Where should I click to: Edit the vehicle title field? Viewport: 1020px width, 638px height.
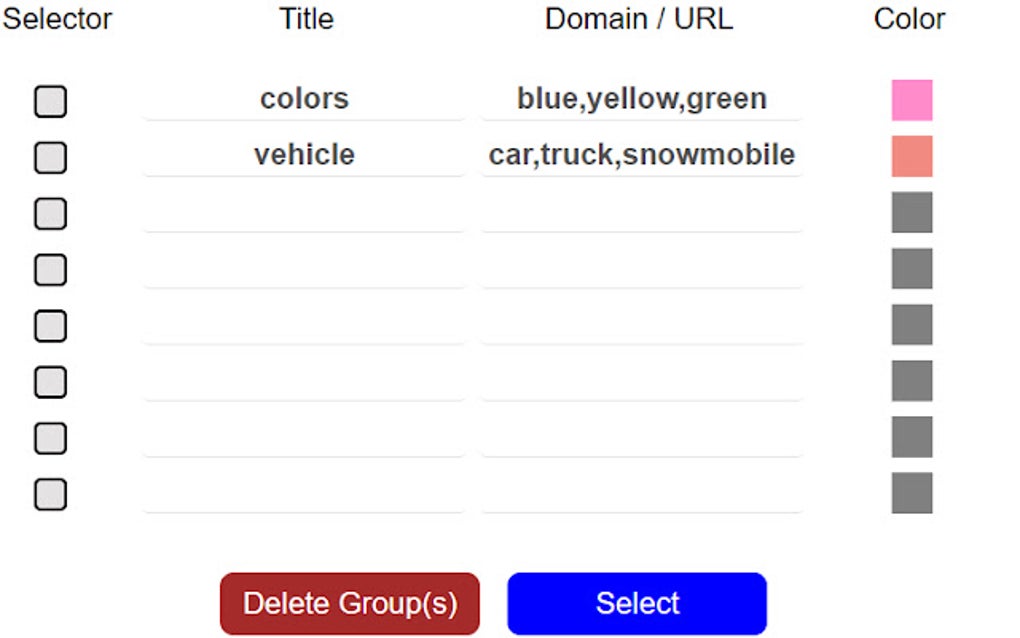(304, 154)
